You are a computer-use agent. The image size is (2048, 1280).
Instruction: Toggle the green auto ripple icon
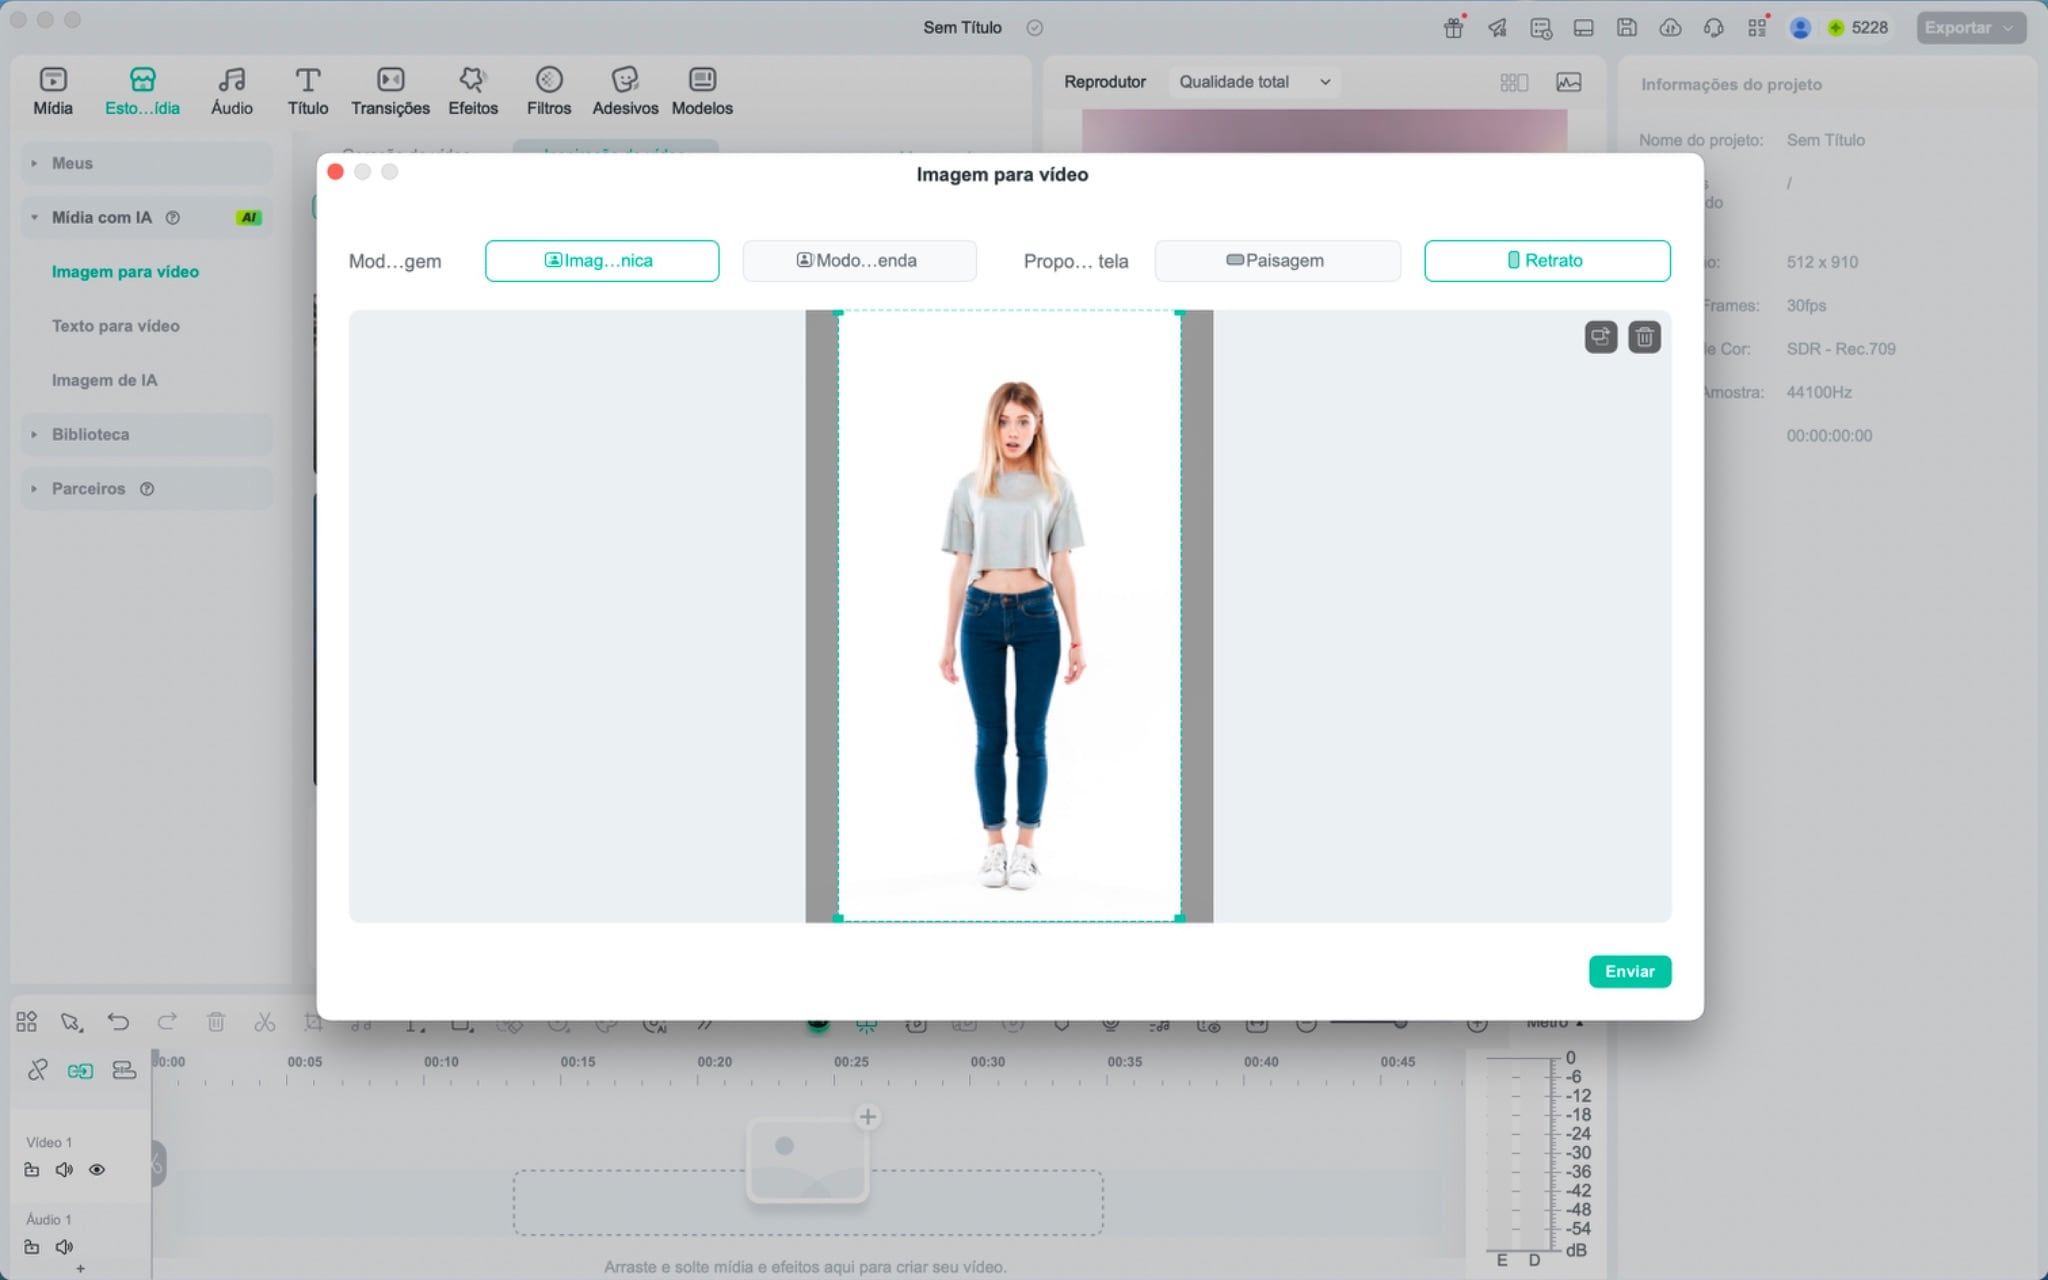click(x=81, y=1071)
